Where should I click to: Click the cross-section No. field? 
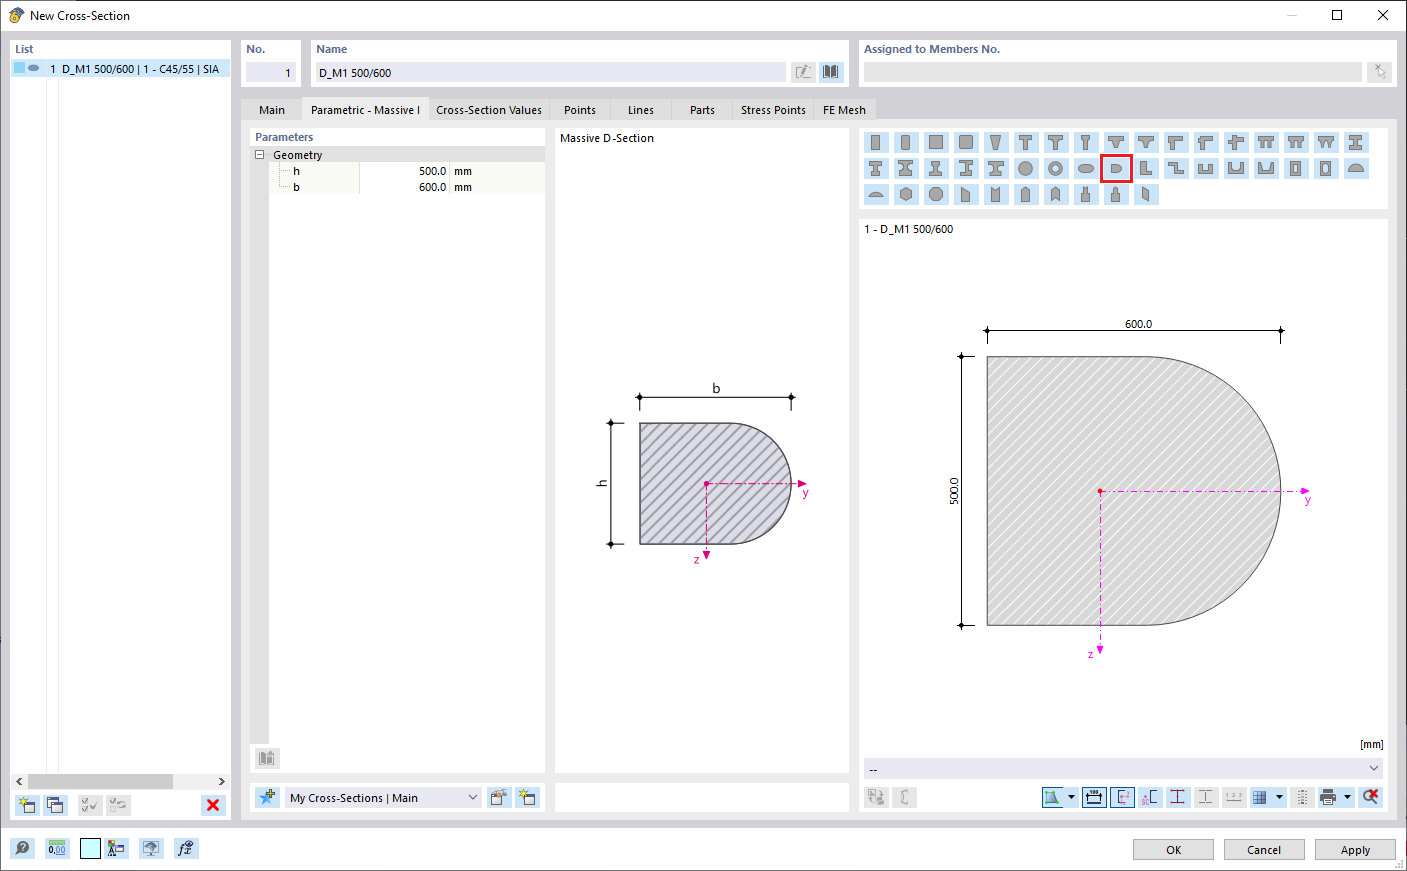tap(271, 72)
